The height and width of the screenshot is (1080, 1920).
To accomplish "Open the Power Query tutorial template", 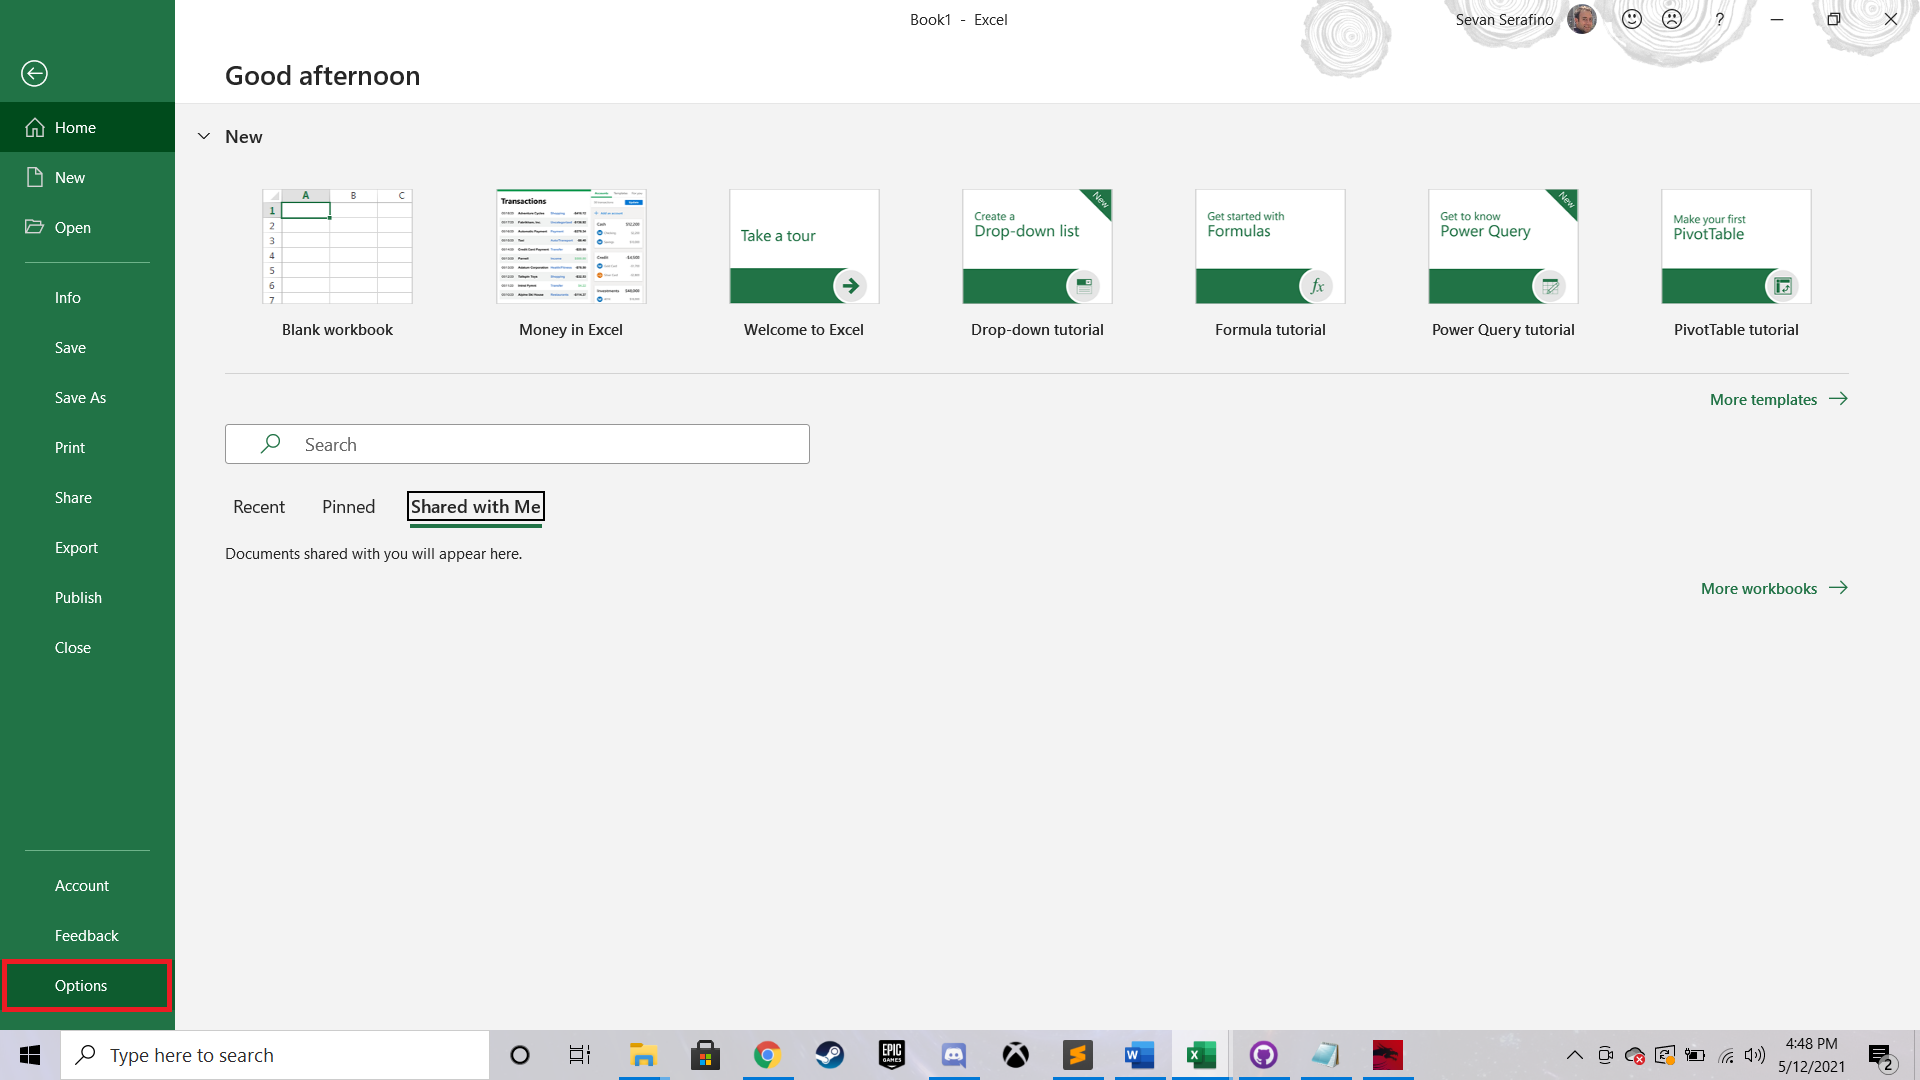I will pyautogui.click(x=1503, y=264).
